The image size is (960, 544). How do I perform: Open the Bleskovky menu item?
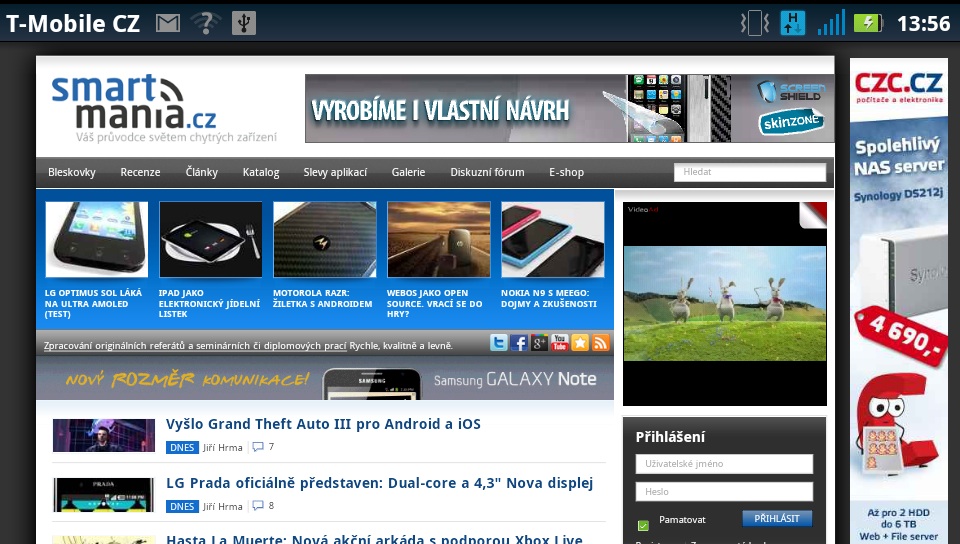point(72,173)
